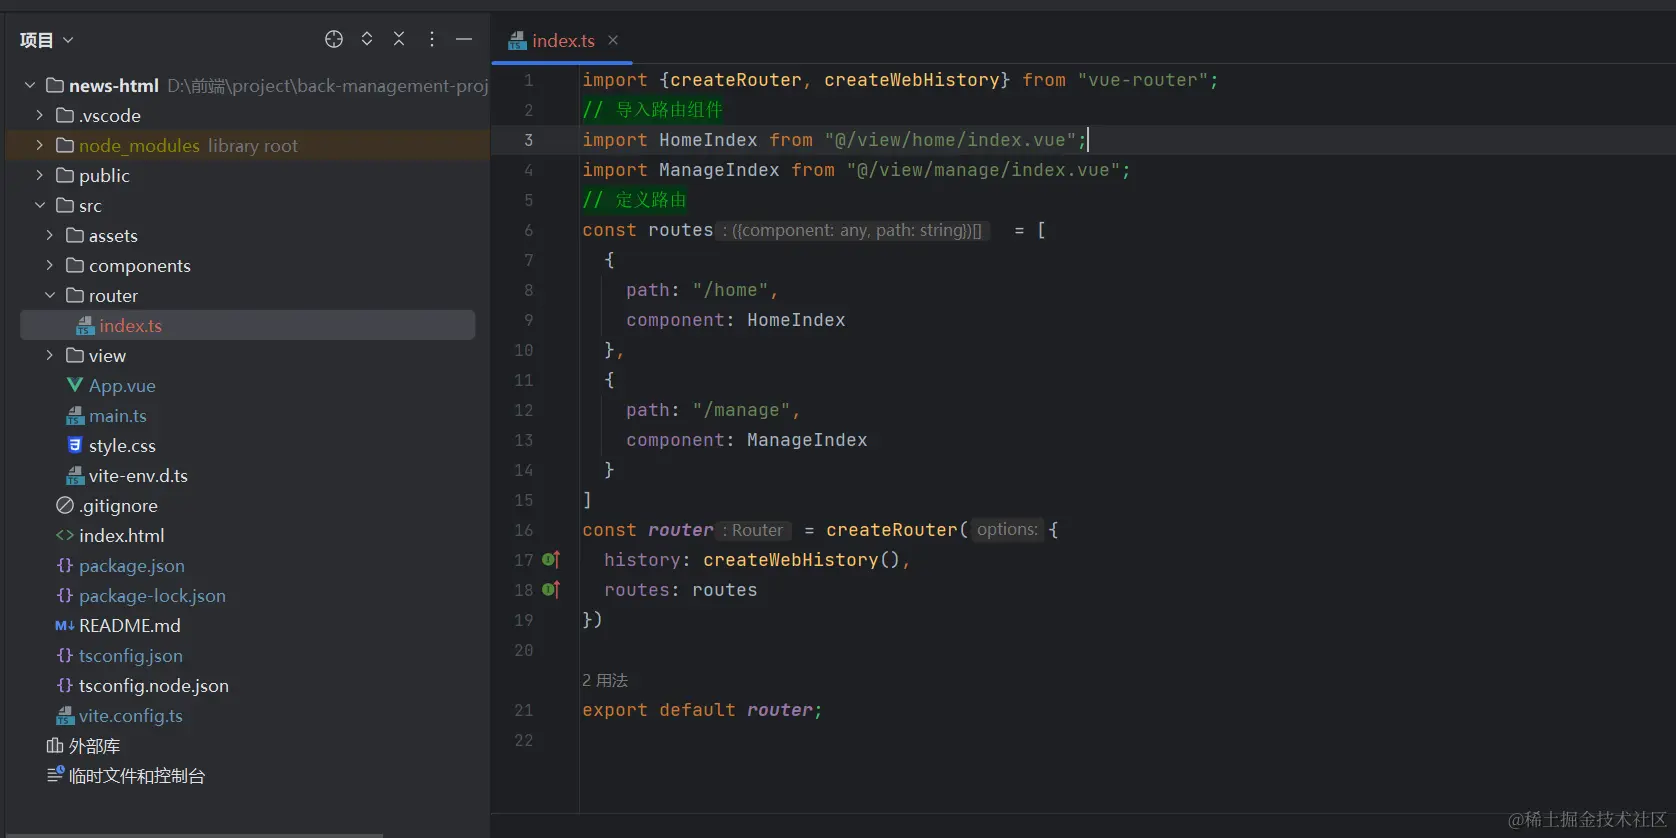Screen dimensions: 1676x838
Task: Click the HTML icon of index.html
Action: click(65, 535)
